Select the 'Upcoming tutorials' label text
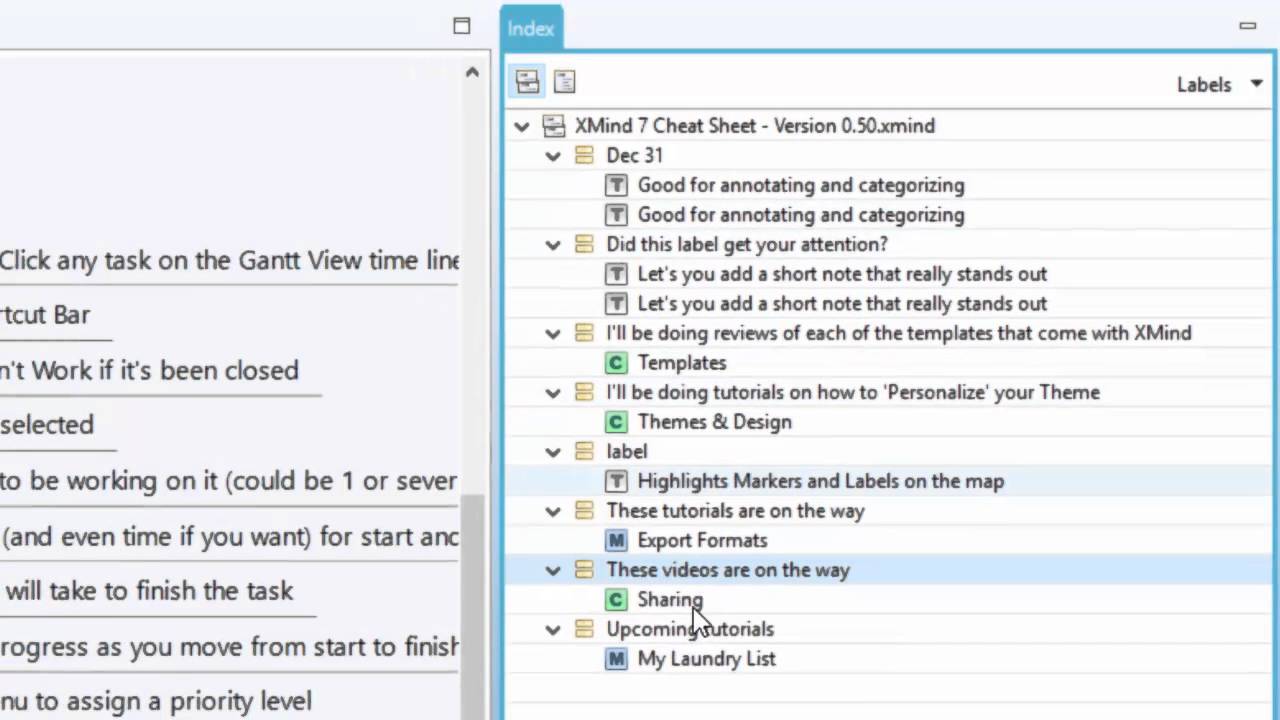The image size is (1280, 720). click(690, 629)
